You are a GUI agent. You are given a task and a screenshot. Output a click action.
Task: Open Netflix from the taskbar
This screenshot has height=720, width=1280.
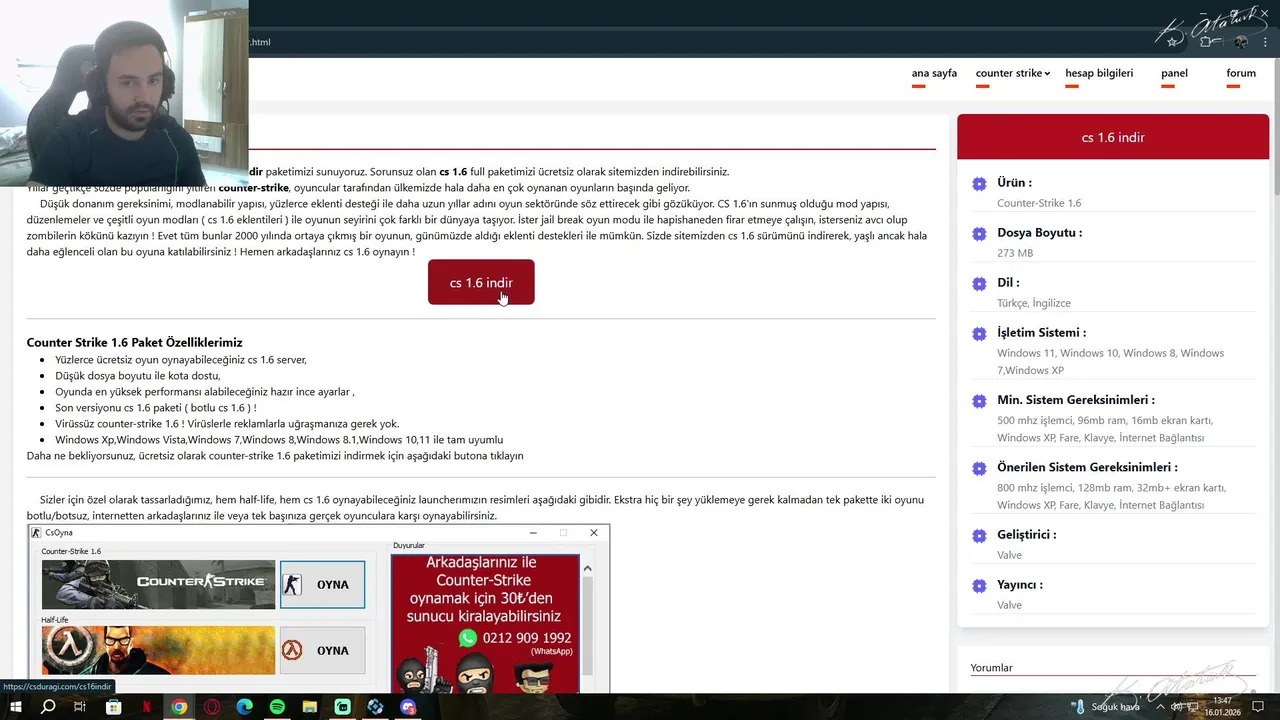tap(147, 707)
